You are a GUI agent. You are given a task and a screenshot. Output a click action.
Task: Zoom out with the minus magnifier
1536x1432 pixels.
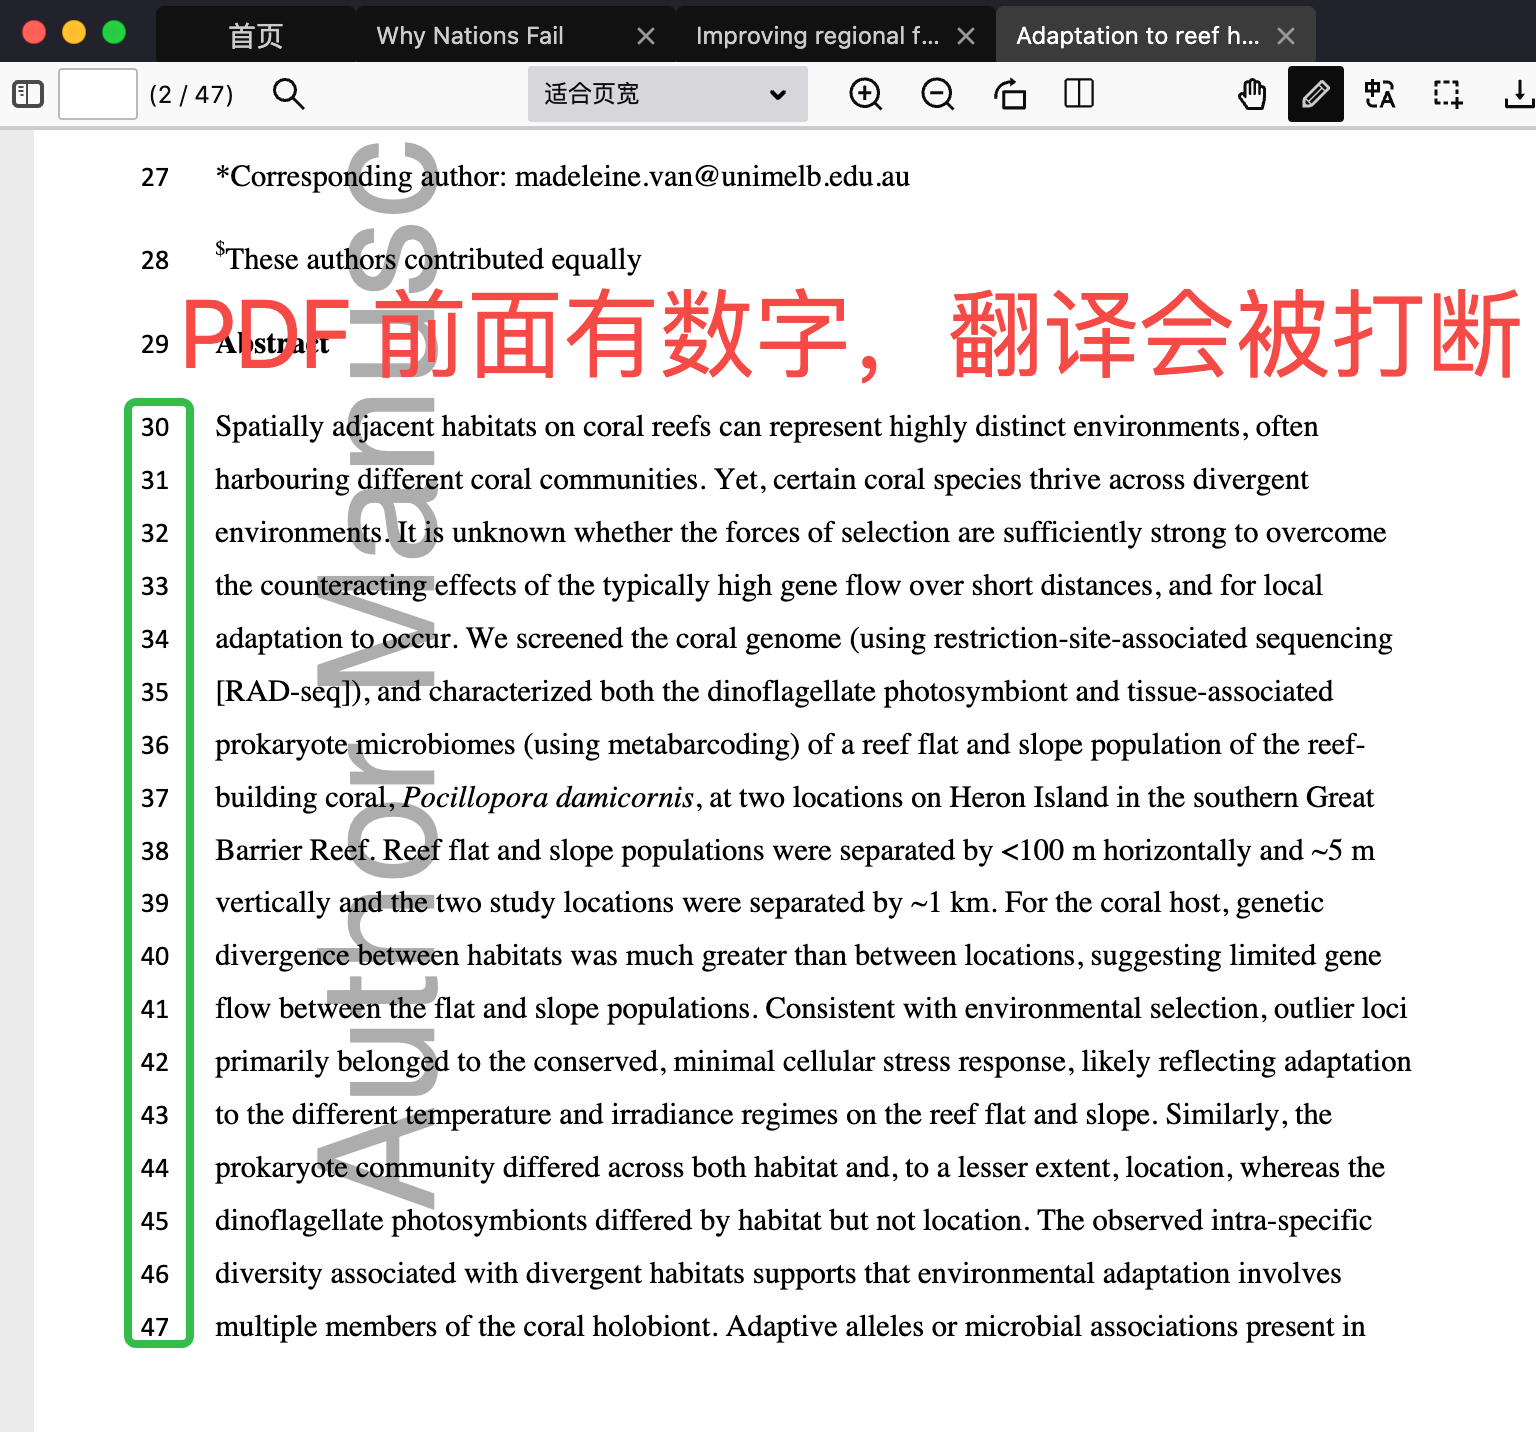click(937, 94)
